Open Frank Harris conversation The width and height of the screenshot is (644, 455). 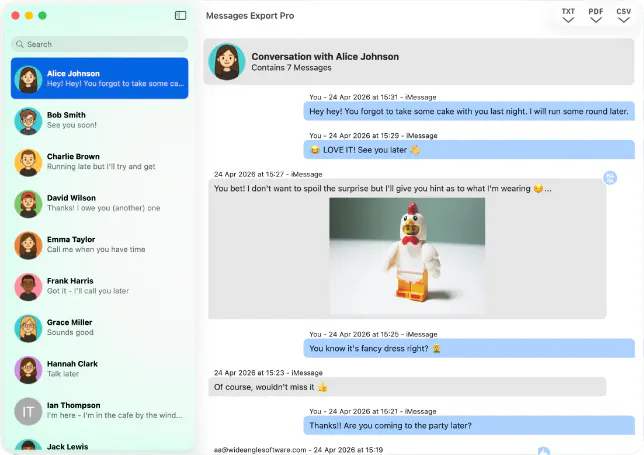click(x=99, y=286)
